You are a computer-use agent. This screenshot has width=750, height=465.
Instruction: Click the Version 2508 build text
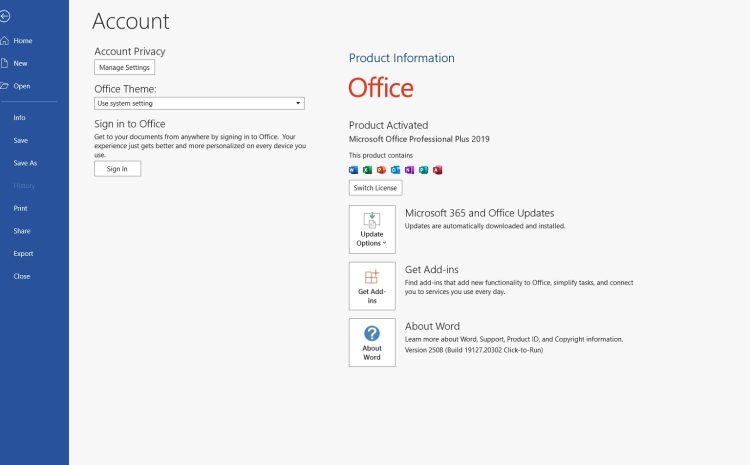[474, 350]
